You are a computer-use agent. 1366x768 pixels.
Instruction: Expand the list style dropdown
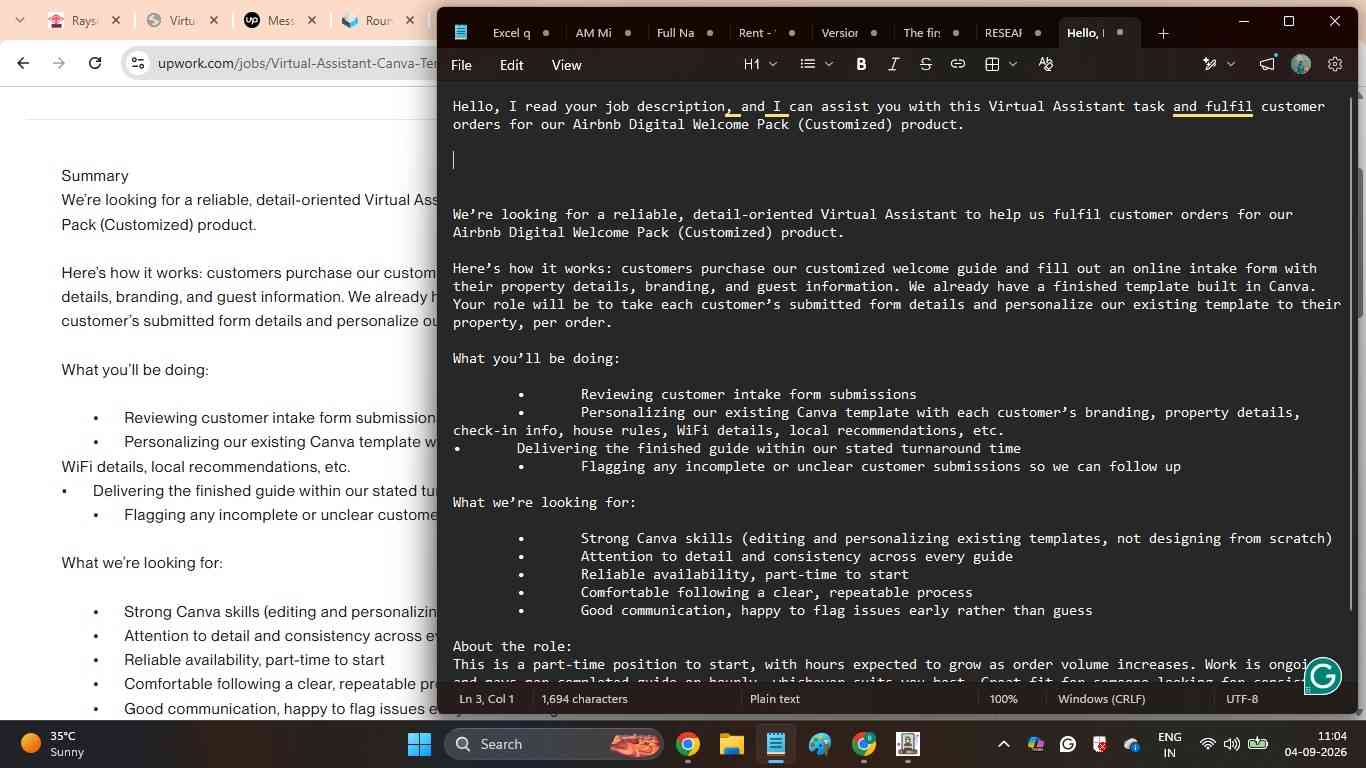(x=816, y=64)
